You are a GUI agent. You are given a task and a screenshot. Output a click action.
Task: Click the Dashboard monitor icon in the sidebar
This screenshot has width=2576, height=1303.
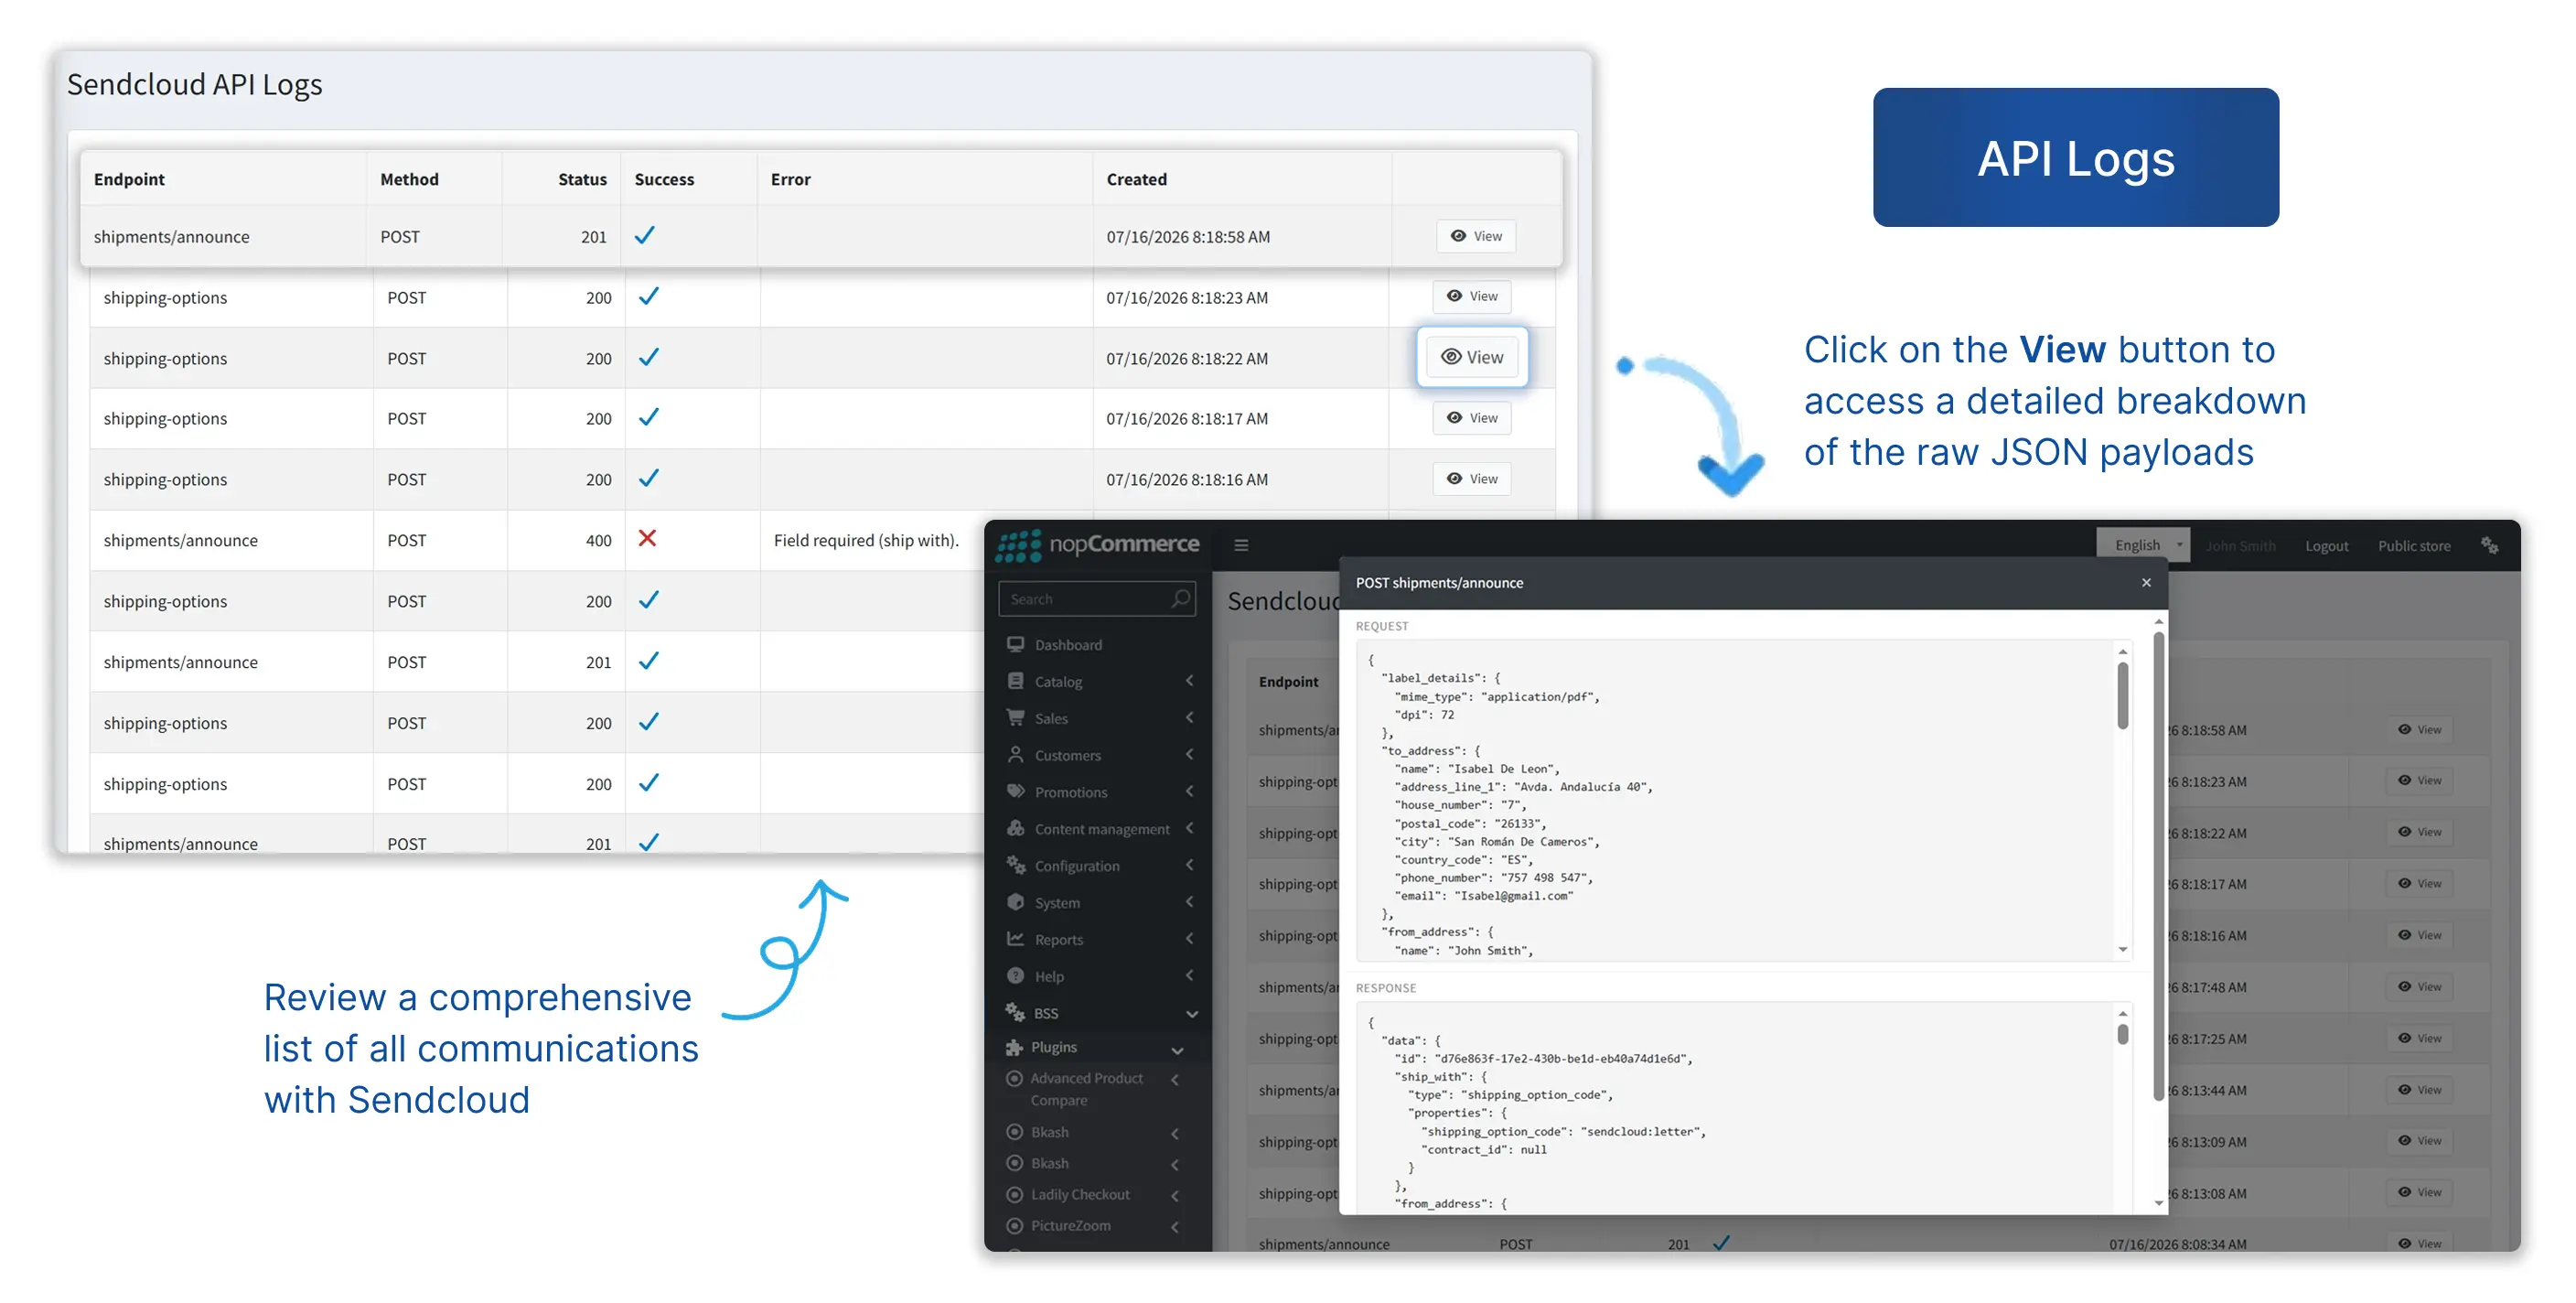(1015, 644)
